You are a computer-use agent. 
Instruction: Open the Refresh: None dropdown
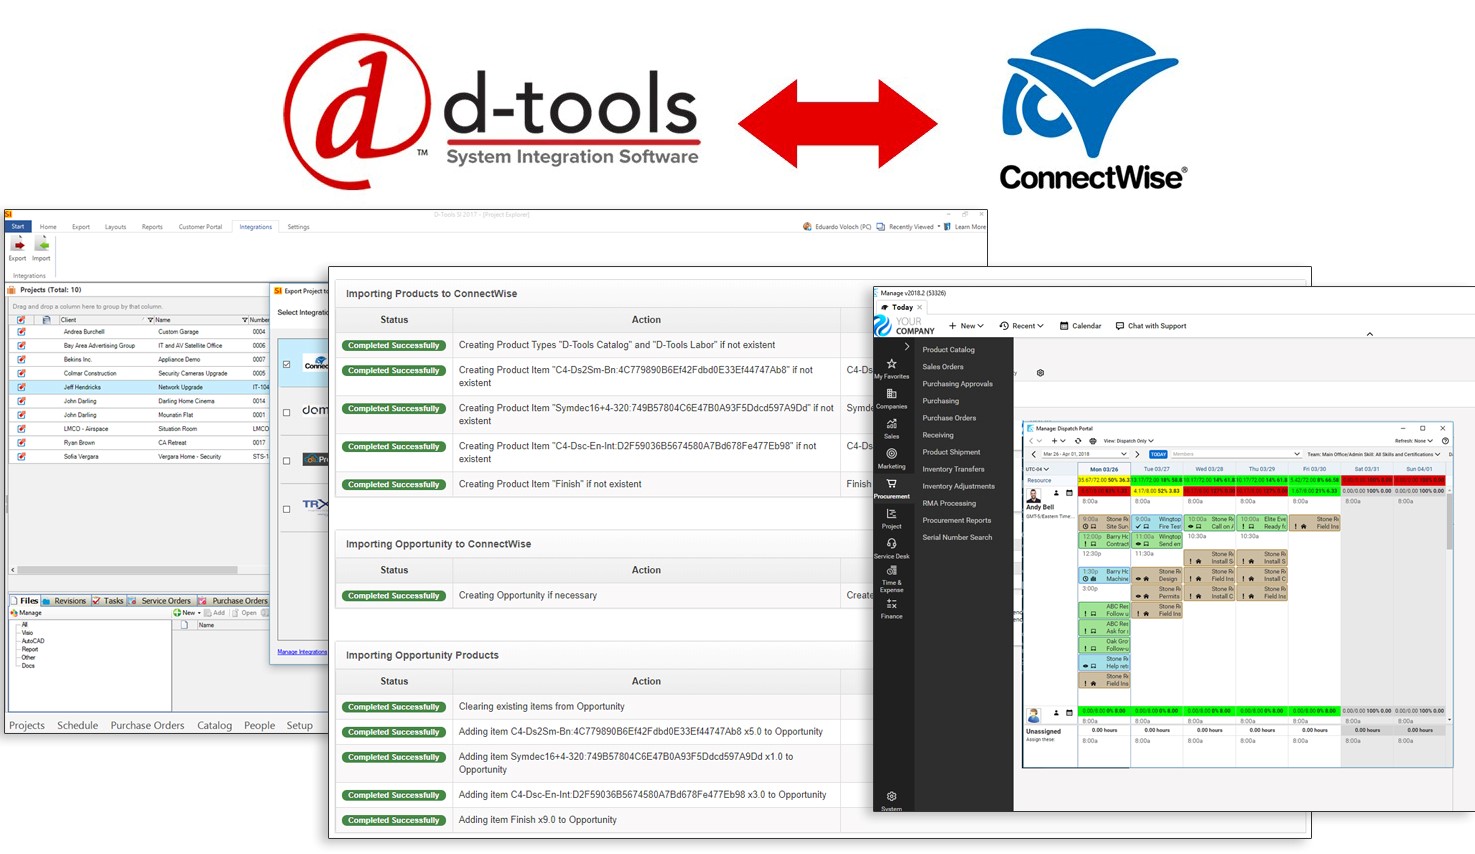click(1415, 441)
